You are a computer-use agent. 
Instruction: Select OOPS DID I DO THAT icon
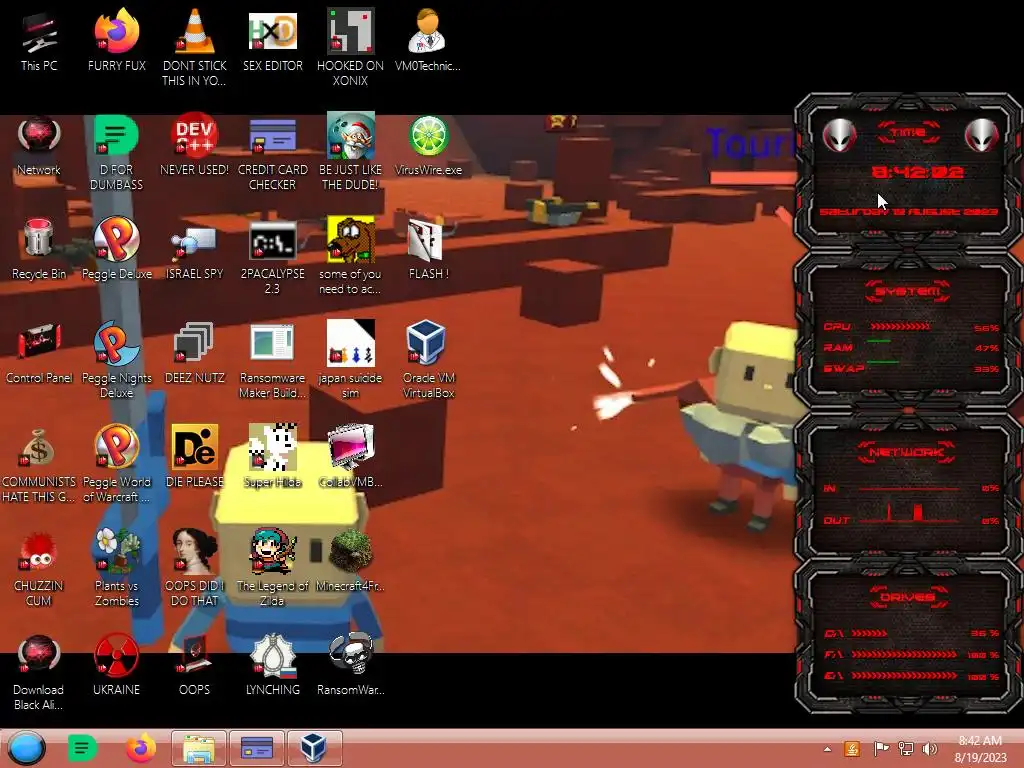tap(195, 568)
